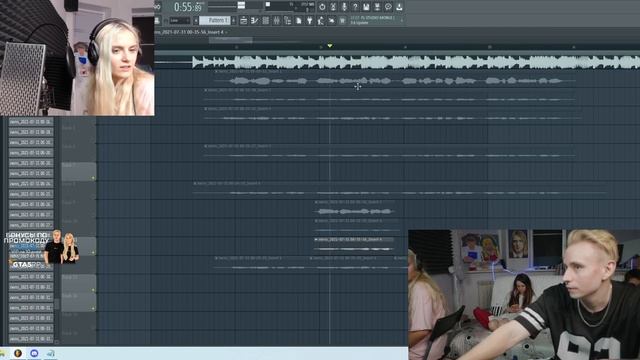Open the Pattern 1 selector
The image size is (640, 360).
(x=216, y=20)
